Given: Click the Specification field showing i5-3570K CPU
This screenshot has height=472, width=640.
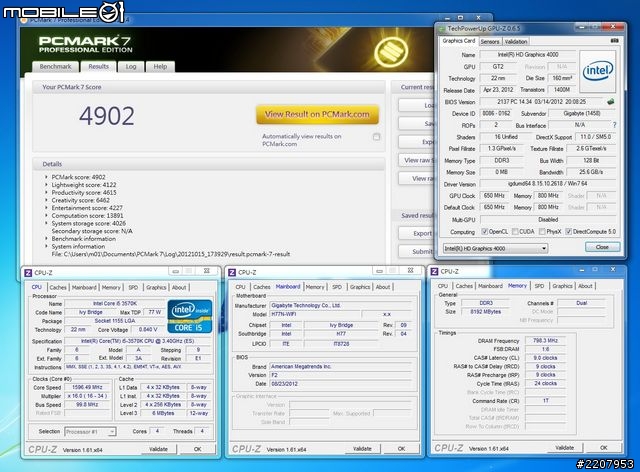Looking at the screenshot, I should coord(138,341).
